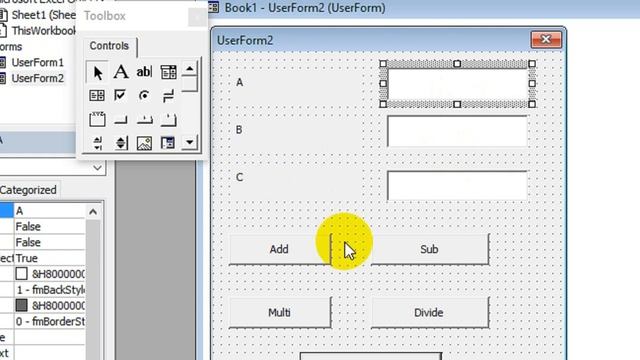The height and width of the screenshot is (360, 640).
Task: Select the ListBox control in Toolbox
Action: click(97, 96)
